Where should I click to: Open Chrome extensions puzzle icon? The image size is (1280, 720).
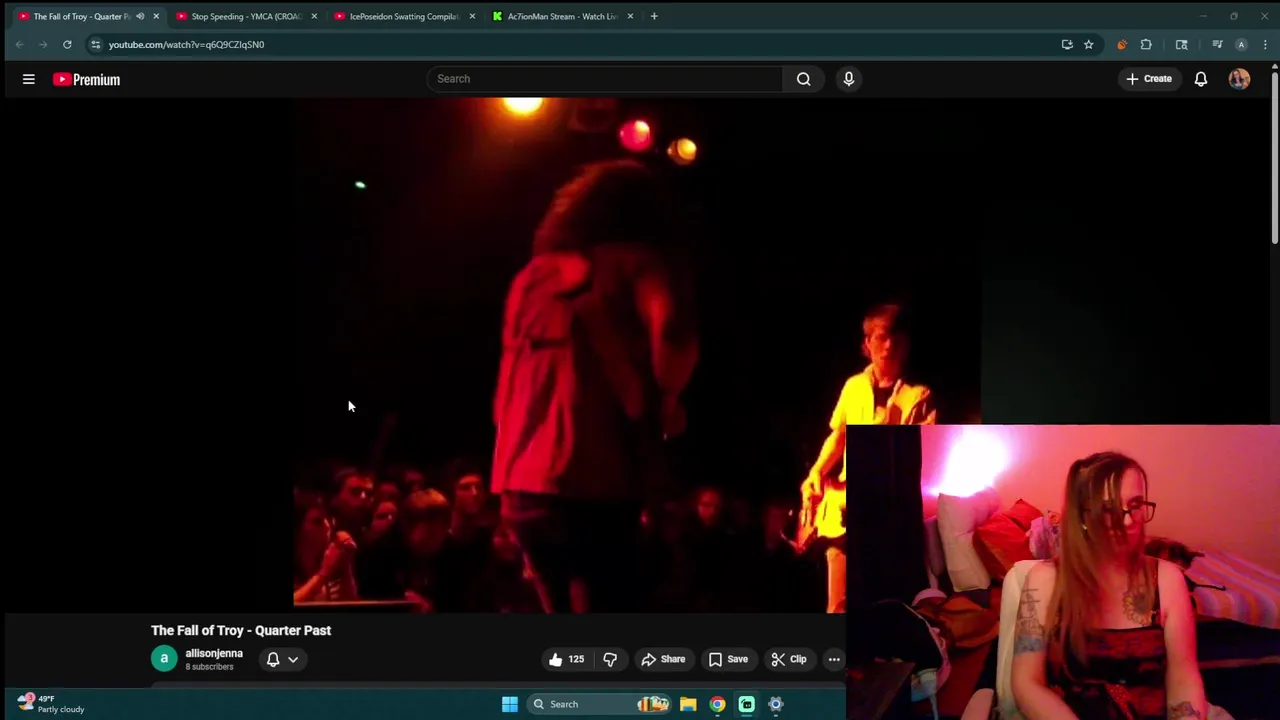coord(1146,44)
